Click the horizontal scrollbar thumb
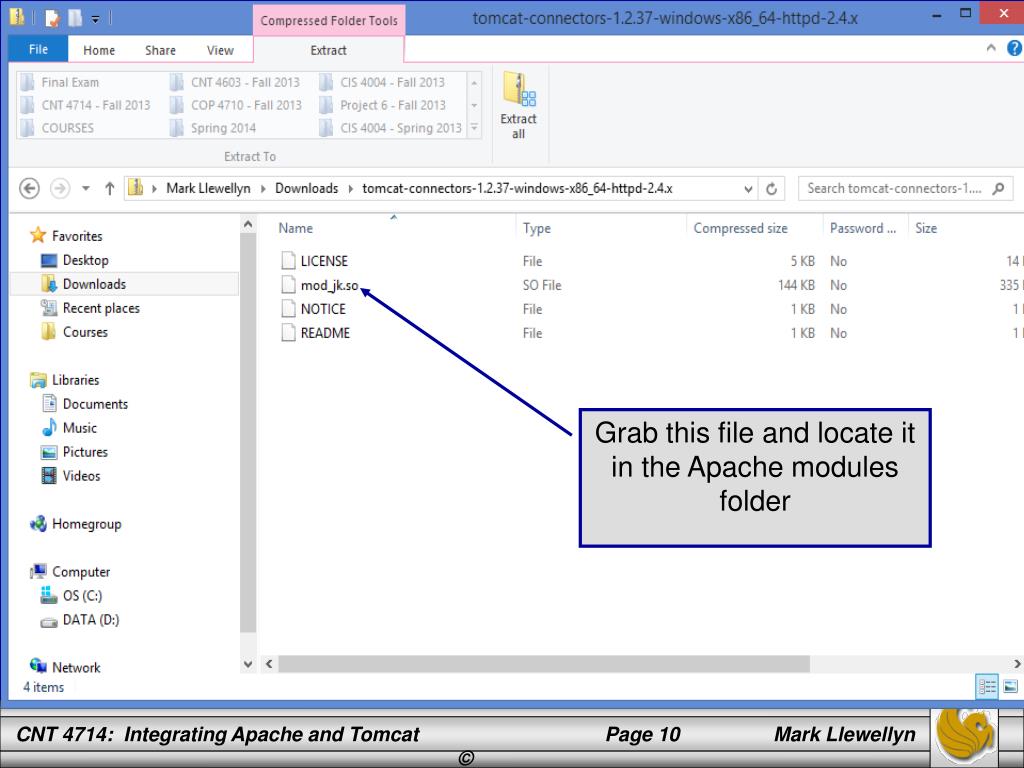 pyautogui.click(x=544, y=664)
